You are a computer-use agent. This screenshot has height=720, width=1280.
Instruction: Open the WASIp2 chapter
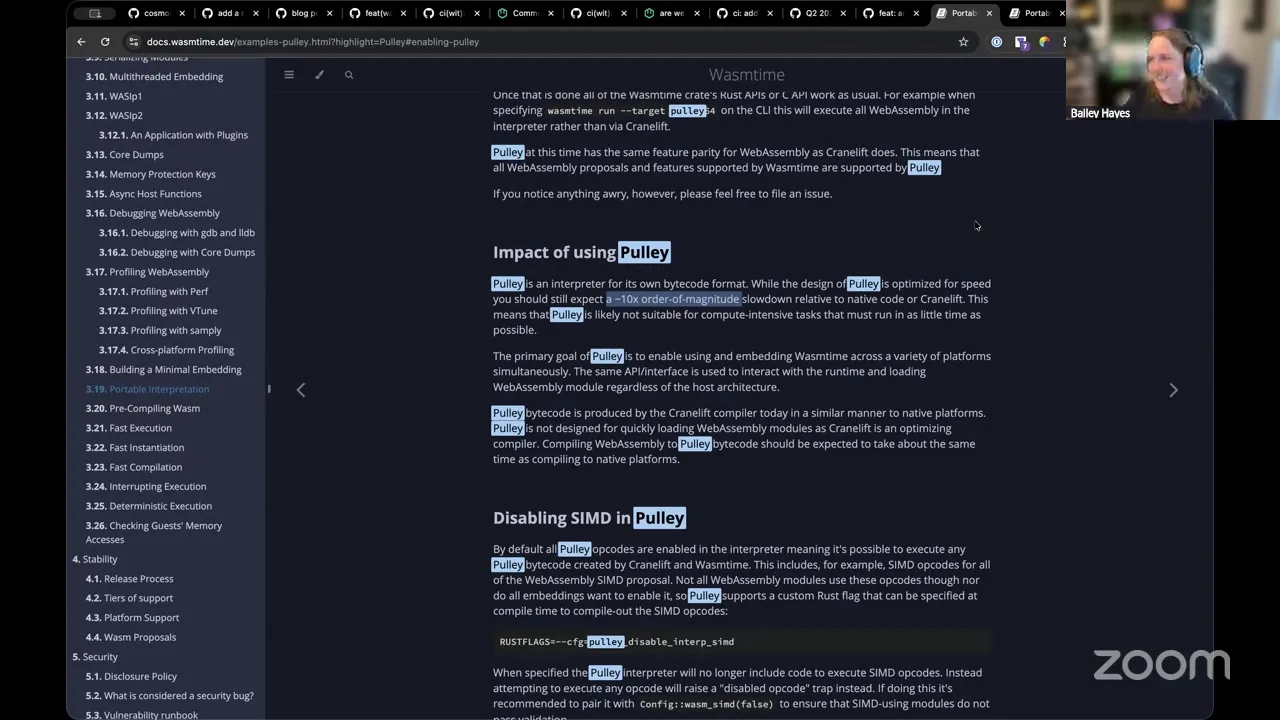pos(114,116)
